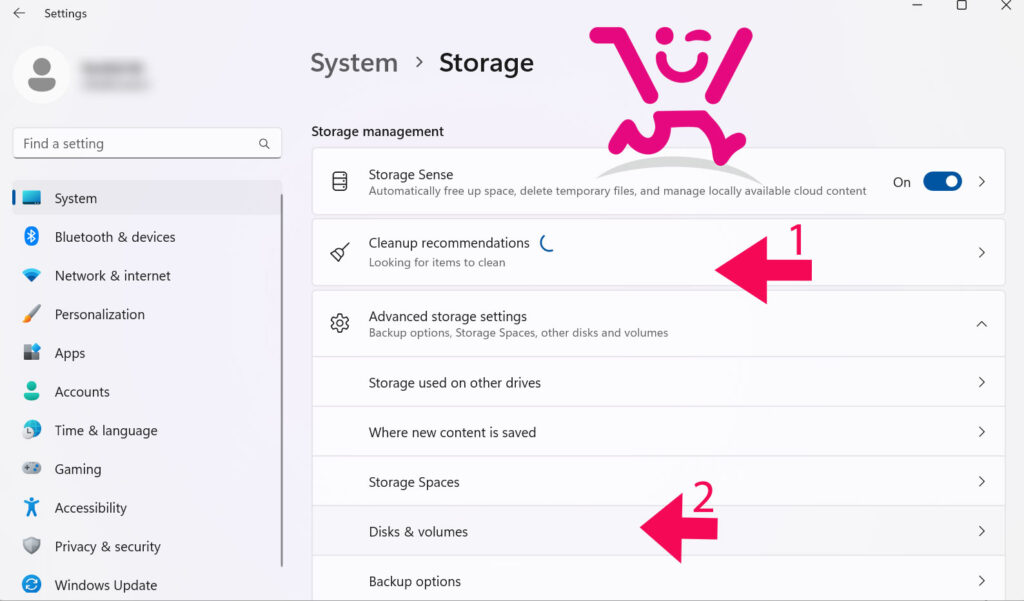The image size is (1024, 601).
Task: Click the System breadcrumb link
Action: 353,63
